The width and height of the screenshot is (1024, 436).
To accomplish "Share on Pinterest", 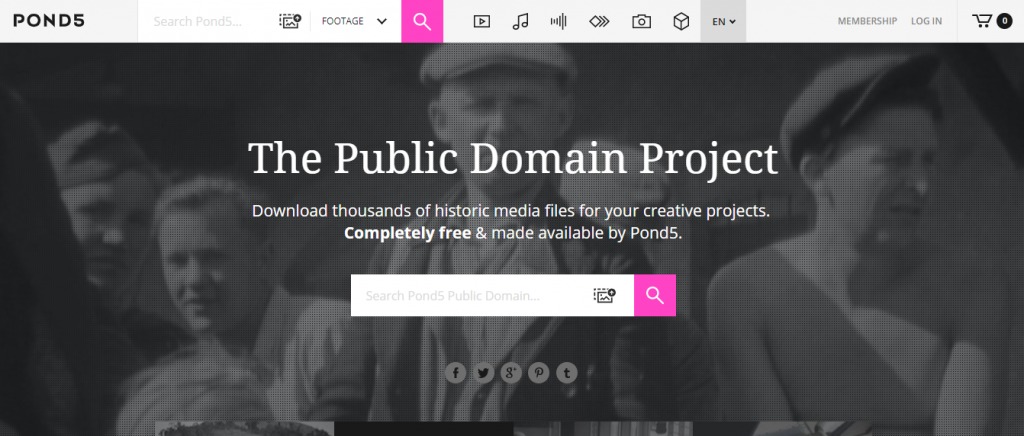I will click(x=539, y=373).
